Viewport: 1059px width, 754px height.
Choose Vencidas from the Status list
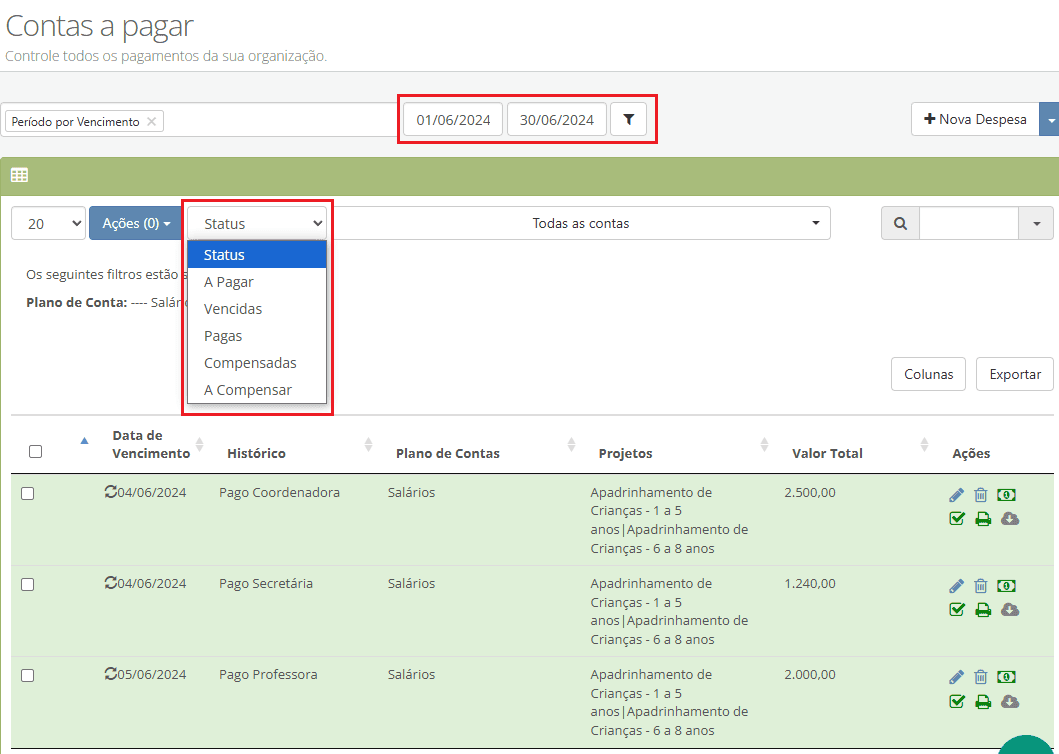pos(257,309)
